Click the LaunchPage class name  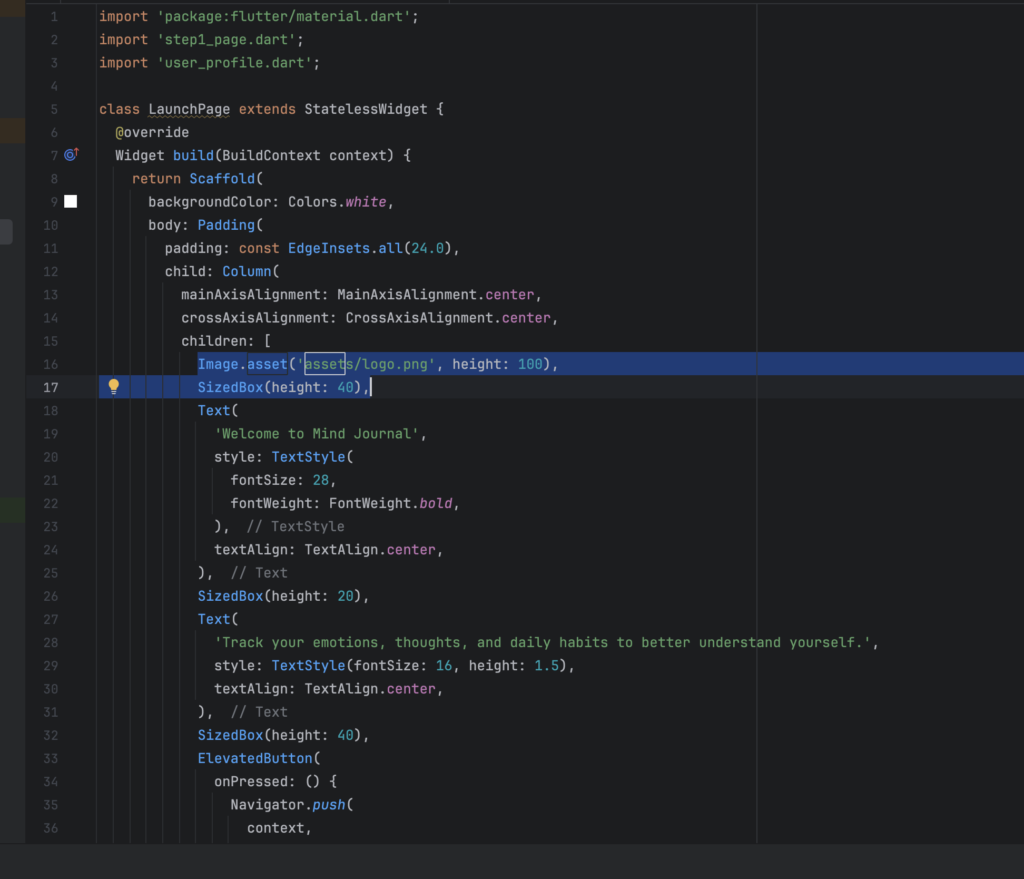189,109
